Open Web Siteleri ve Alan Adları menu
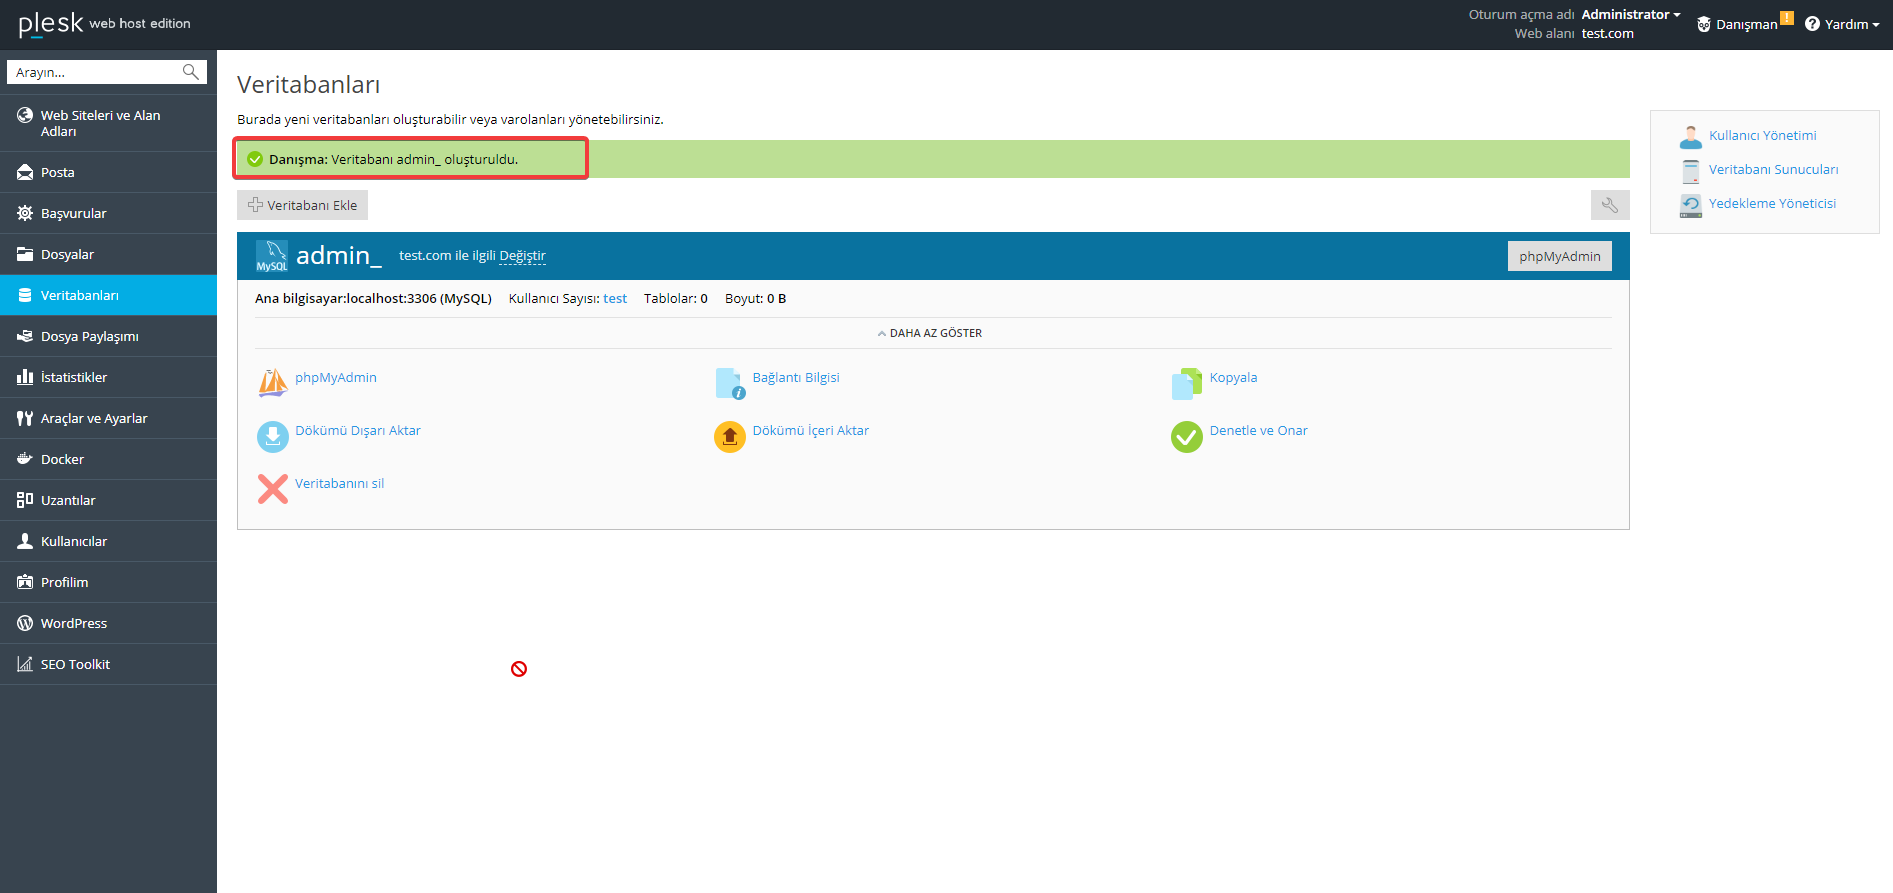1893x893 pixels. [108, 123]
